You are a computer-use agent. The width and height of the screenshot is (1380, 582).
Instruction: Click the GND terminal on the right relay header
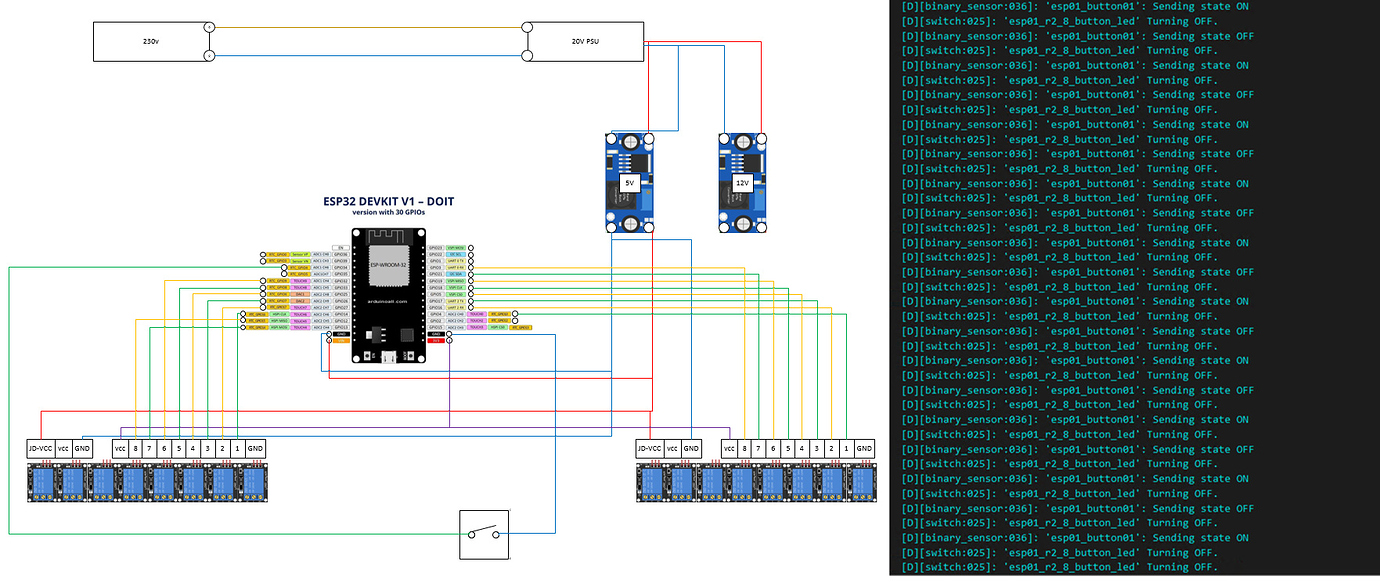click(865, 448)
